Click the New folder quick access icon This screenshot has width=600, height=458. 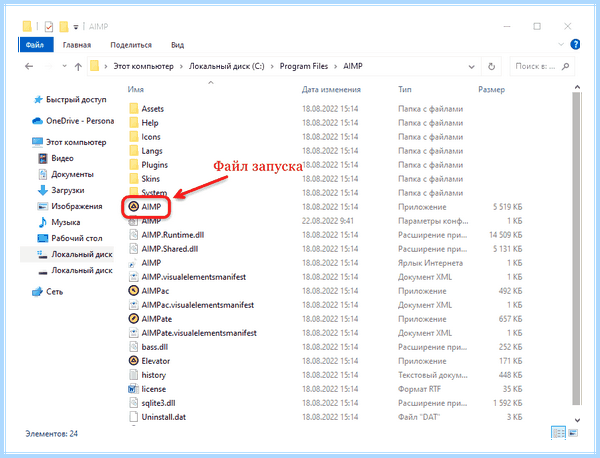(x=64, y=26)
